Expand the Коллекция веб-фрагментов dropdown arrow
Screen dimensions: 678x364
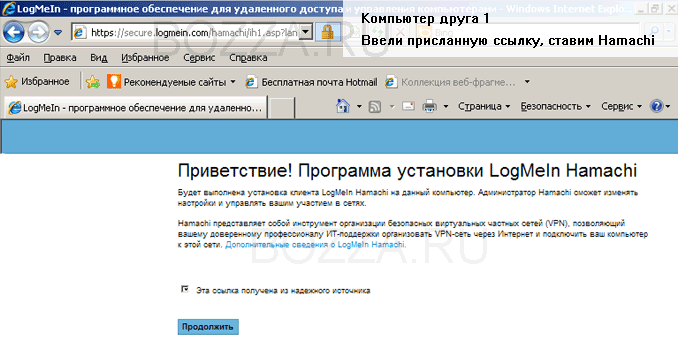coord(527,81)
